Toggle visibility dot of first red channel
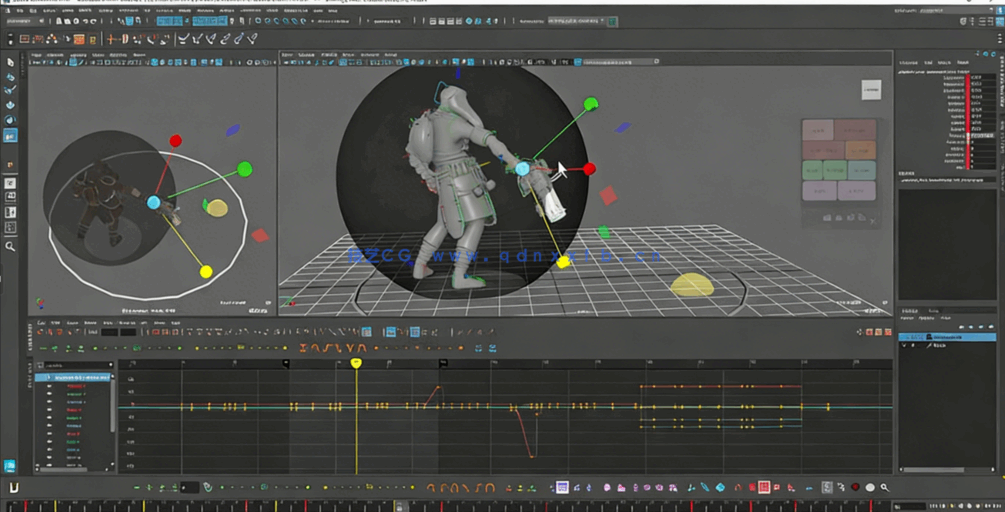Viewport: 1005px width, 512px height. pyautogui.click(x=49, y=386)
